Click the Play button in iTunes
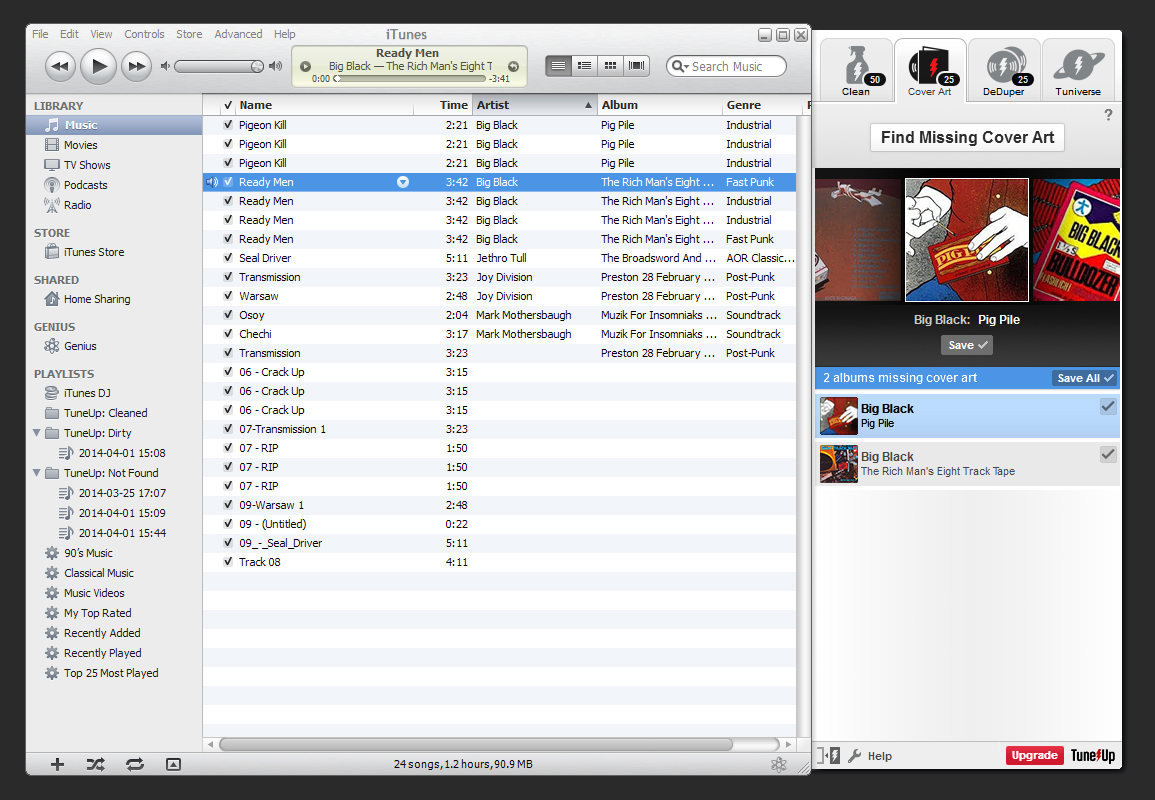The width and height of the screenshot is (1155, 800). 98,66
